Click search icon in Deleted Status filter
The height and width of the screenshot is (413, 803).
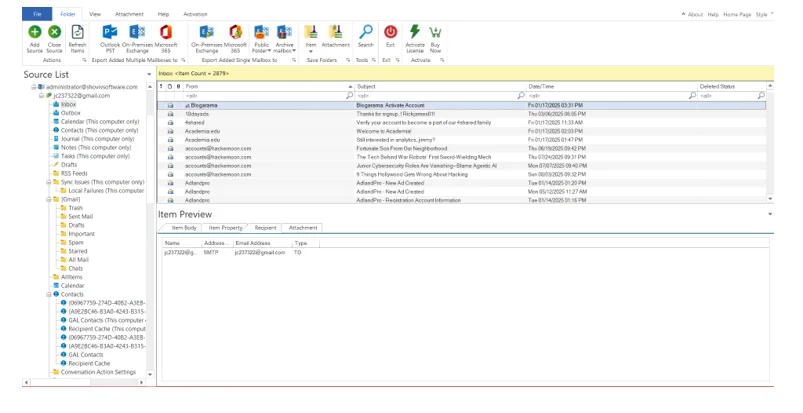coord(761,96)
